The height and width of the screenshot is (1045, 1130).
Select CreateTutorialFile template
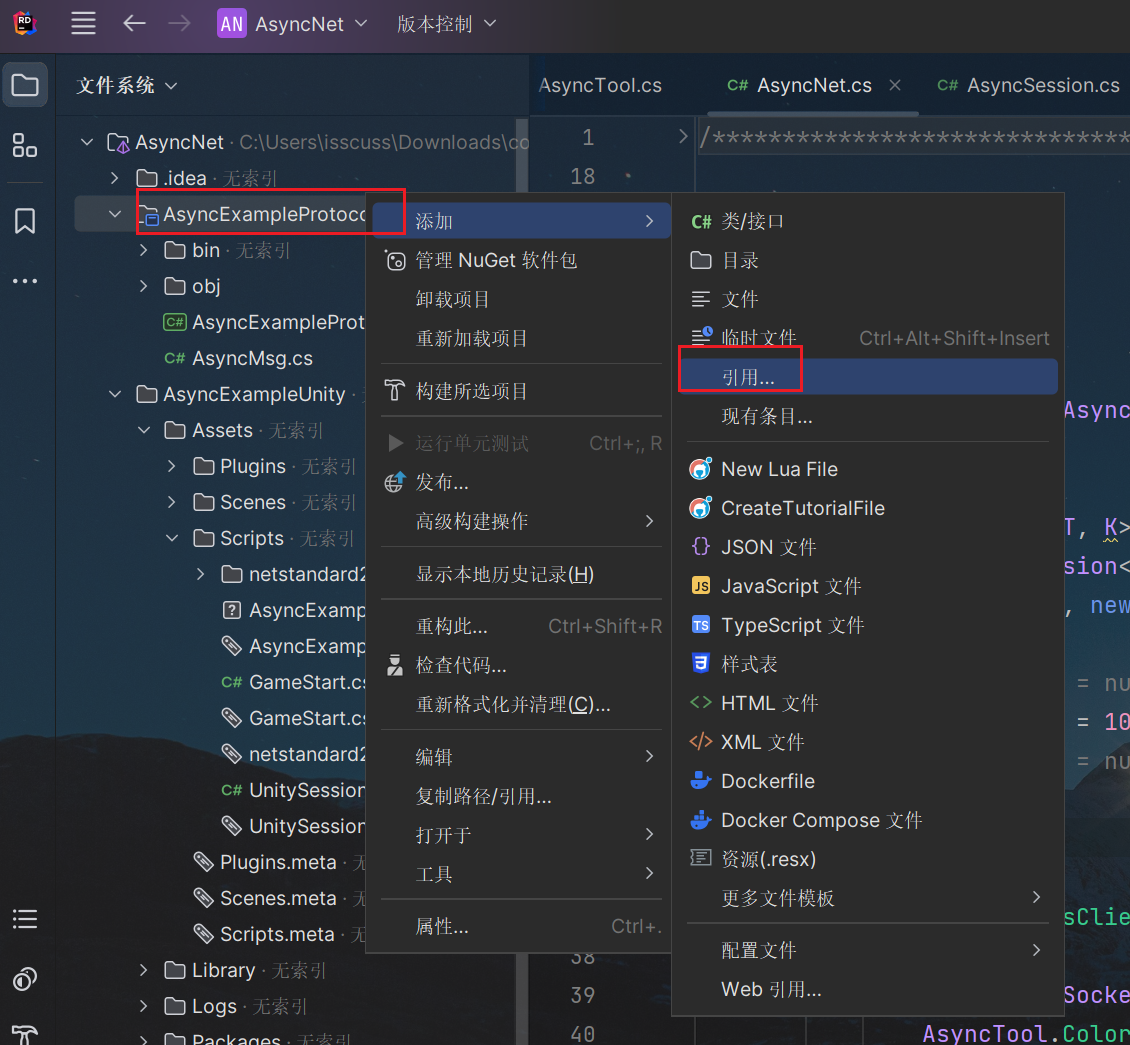[867, 508]
